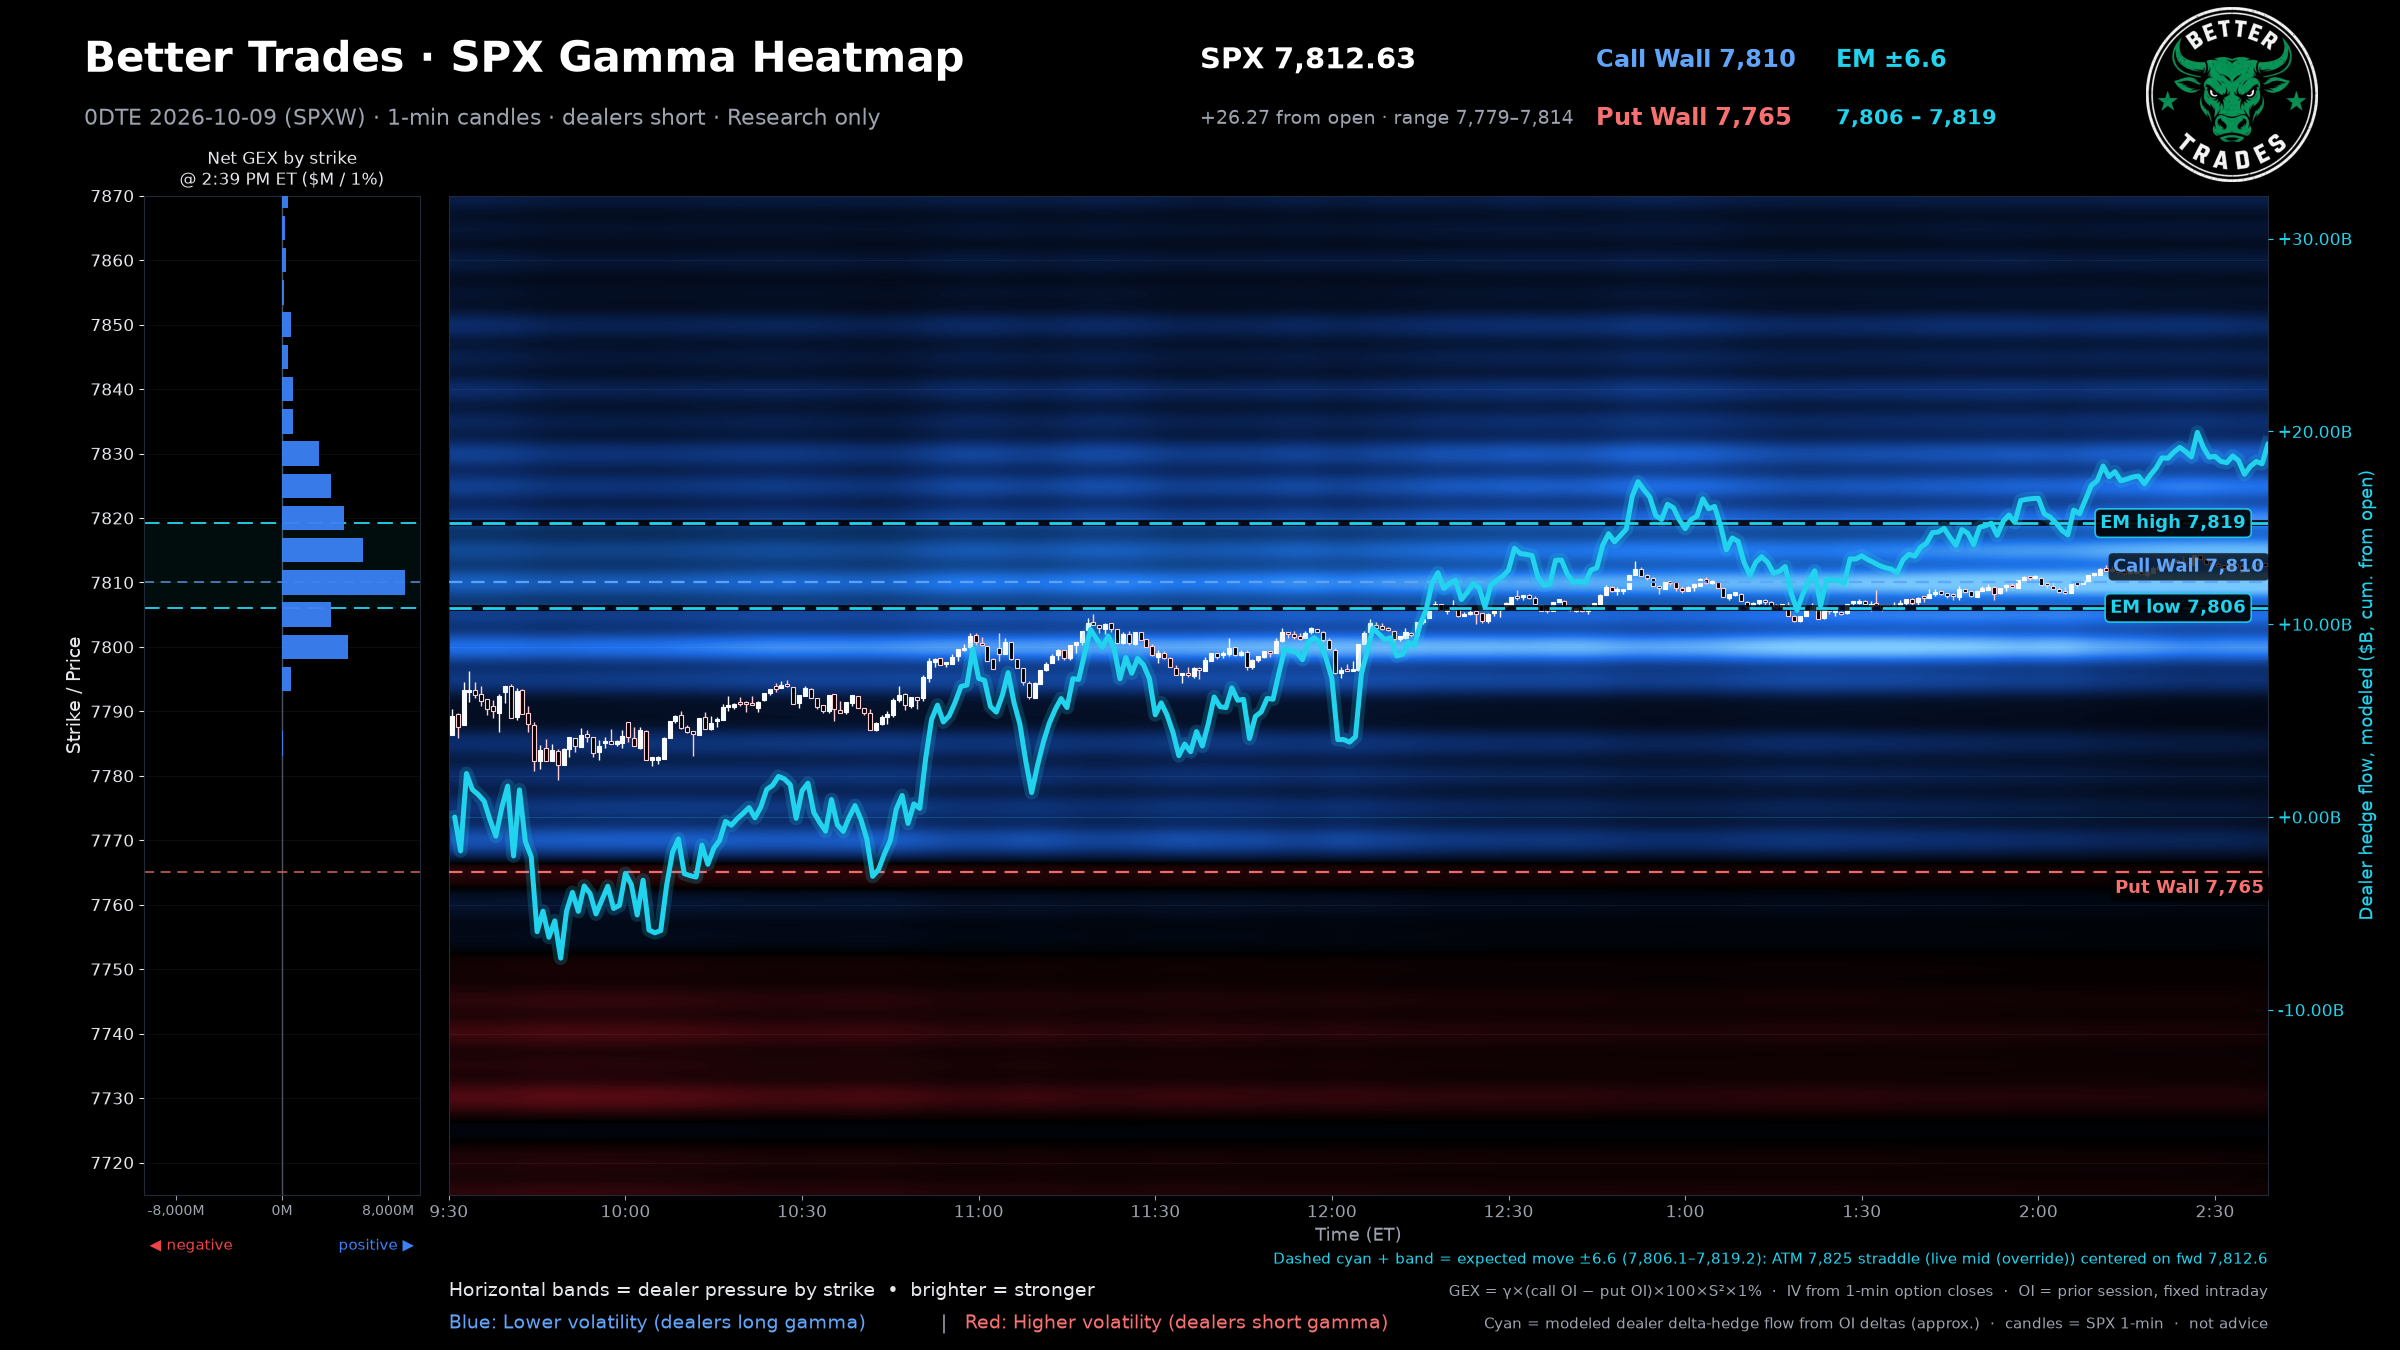Click the 'Better Trades · SPX Gamma Heatmap' title

pyautogui.click(x=524, y=58)
